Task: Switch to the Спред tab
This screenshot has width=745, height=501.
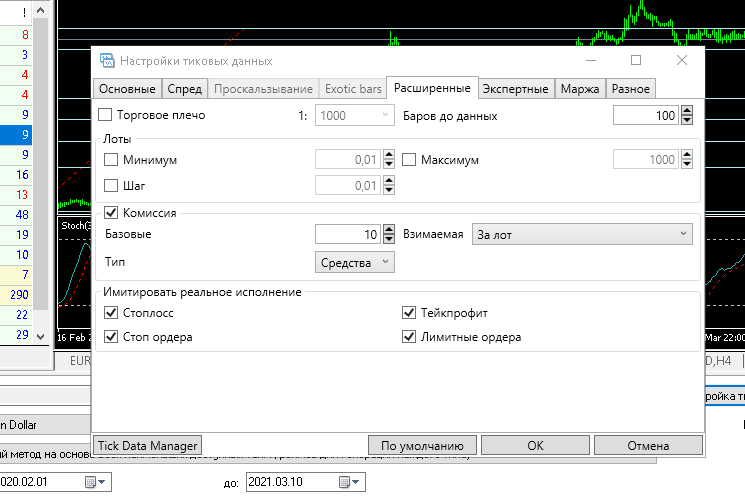Action: click(x=184, y=89)
